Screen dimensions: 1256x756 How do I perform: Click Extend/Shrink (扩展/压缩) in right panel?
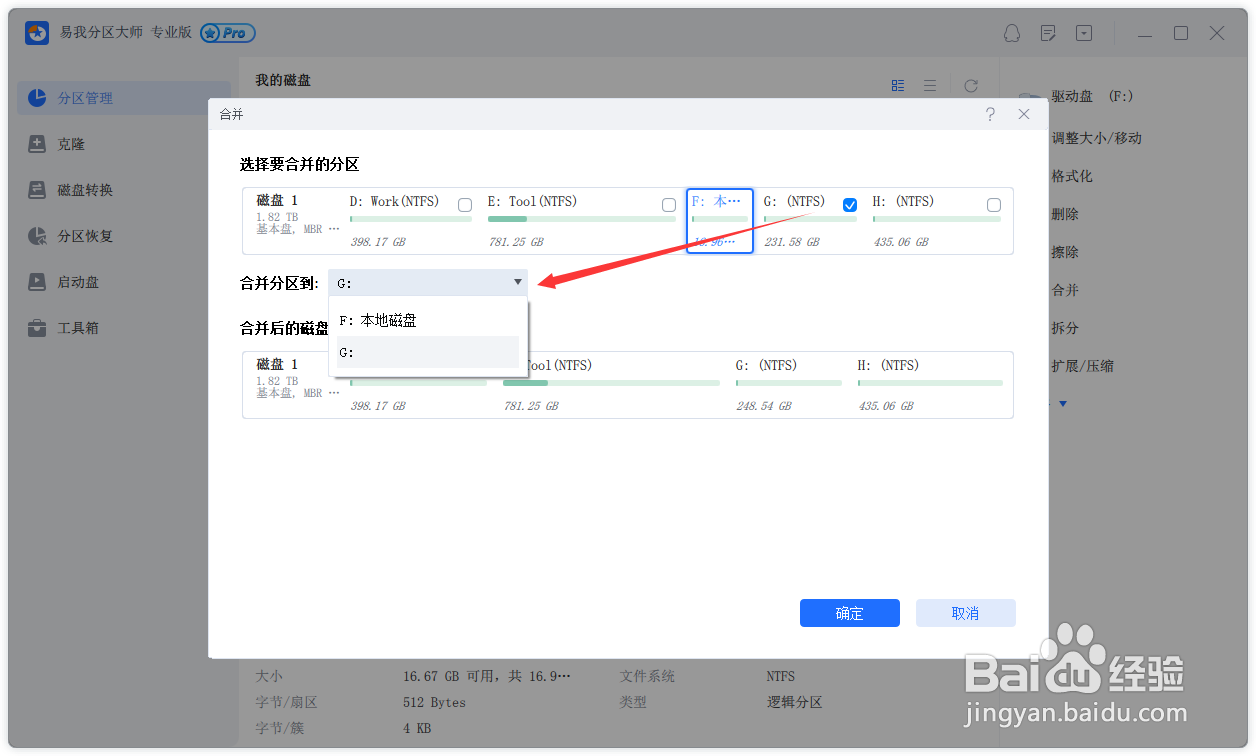(x=1082, y=366)
